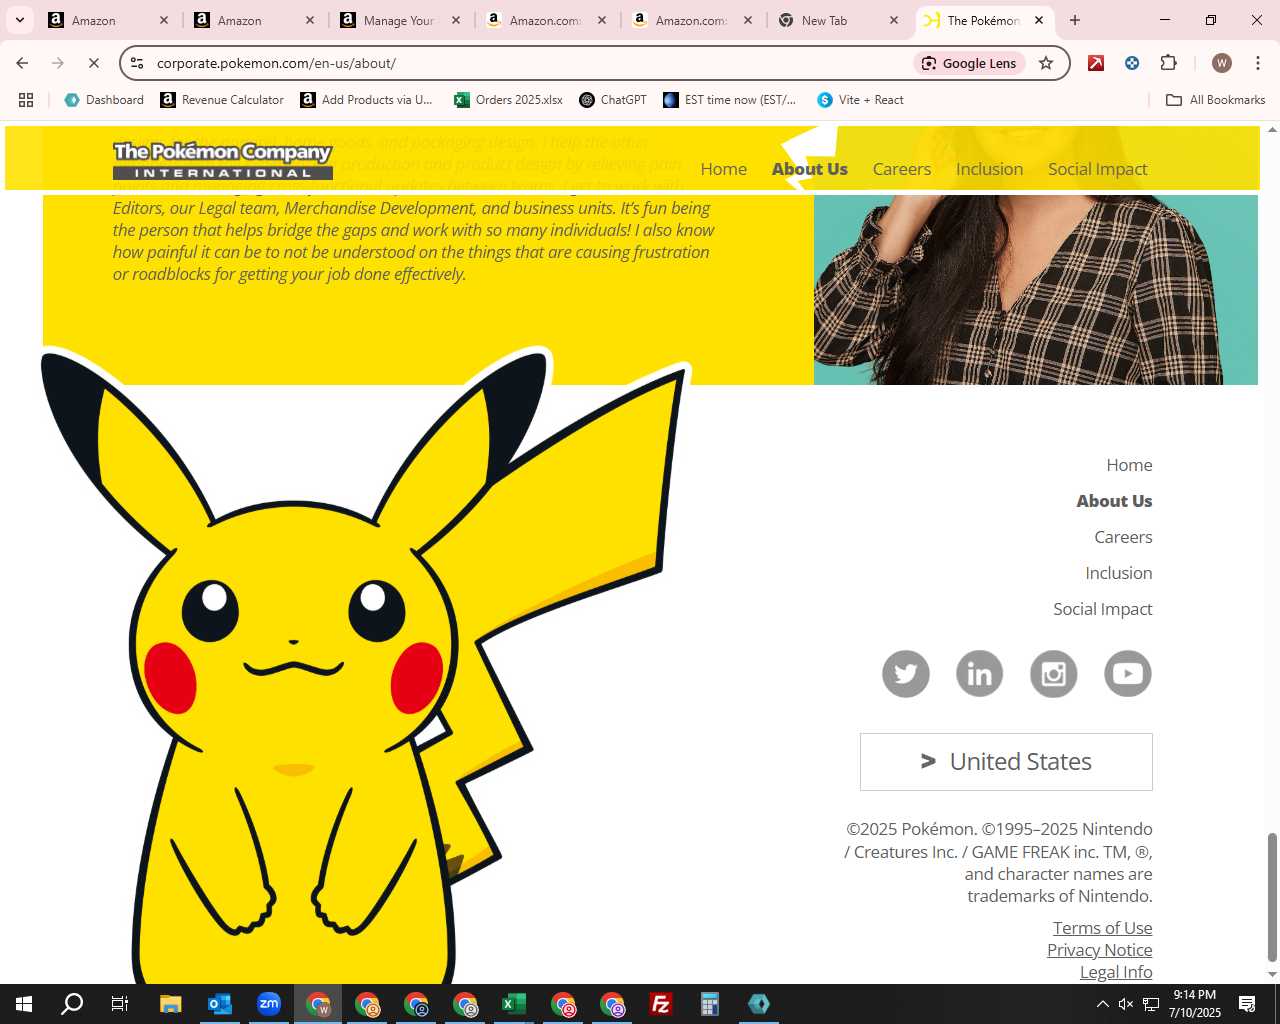Open the tab search dropdown arrow
Screen dimensions: 1280x1024
(19, 20)
